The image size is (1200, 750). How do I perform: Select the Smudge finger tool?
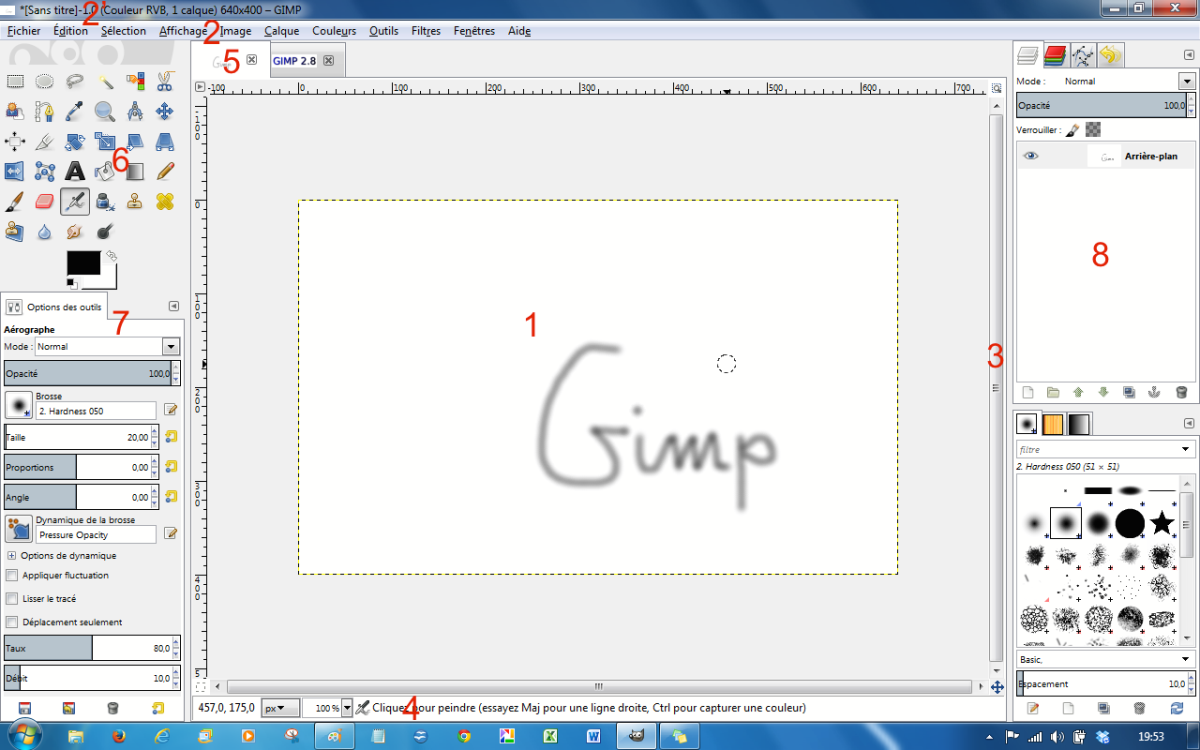click(x=75, y=231)
